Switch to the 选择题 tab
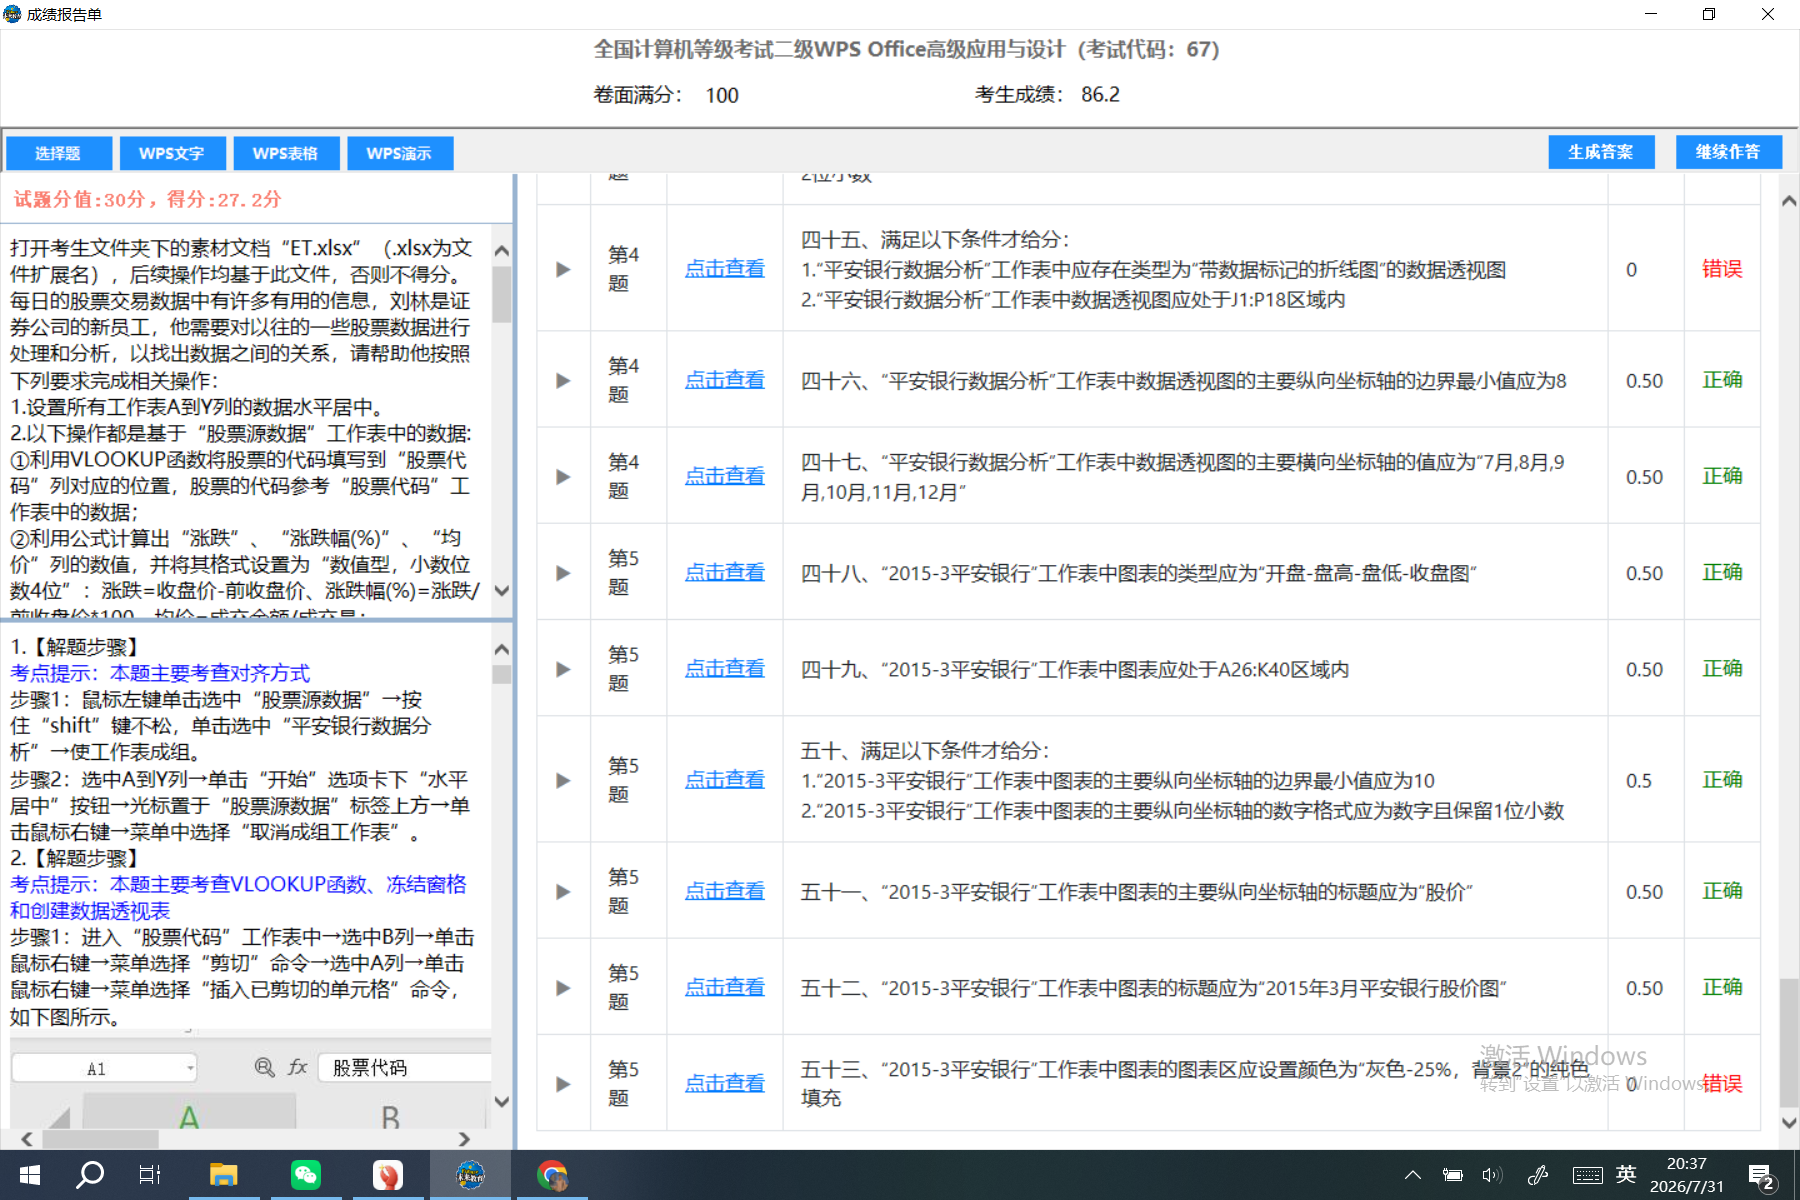 point(58,153)
